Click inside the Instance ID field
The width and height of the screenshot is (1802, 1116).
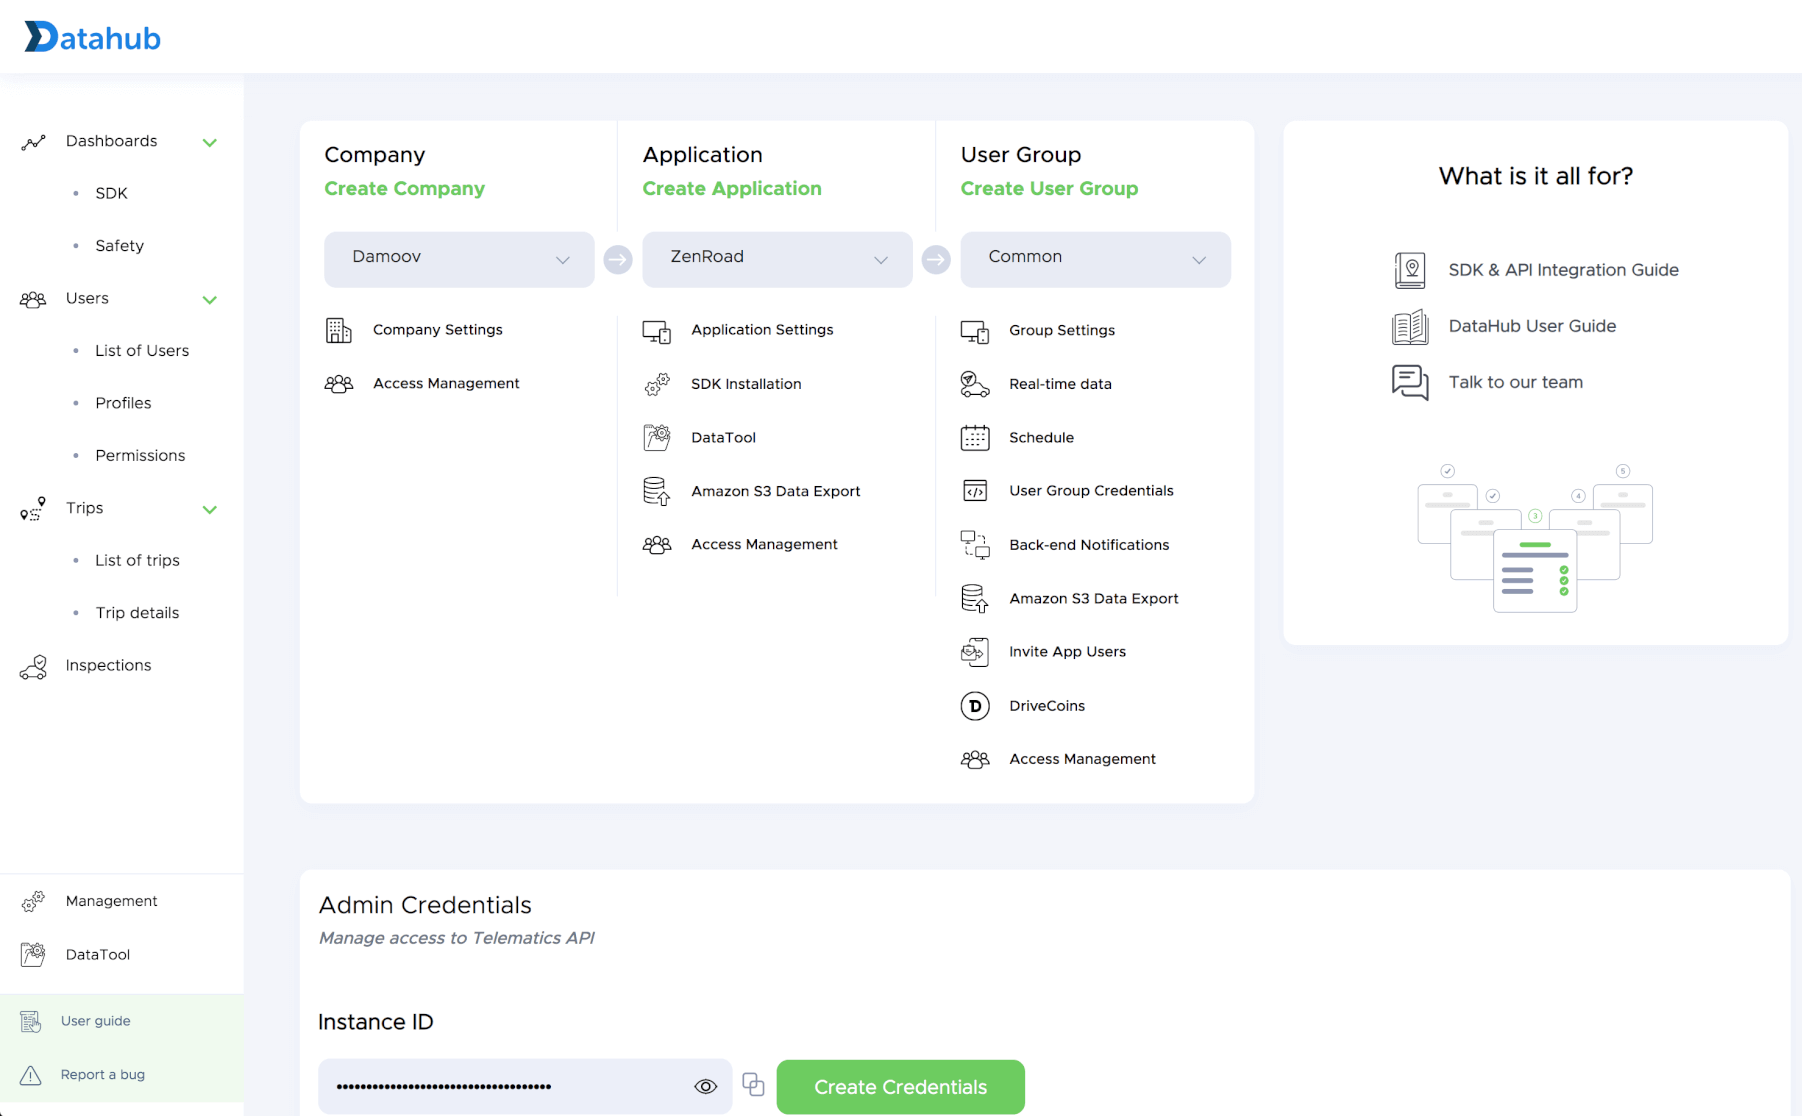tap(500, 1086)
